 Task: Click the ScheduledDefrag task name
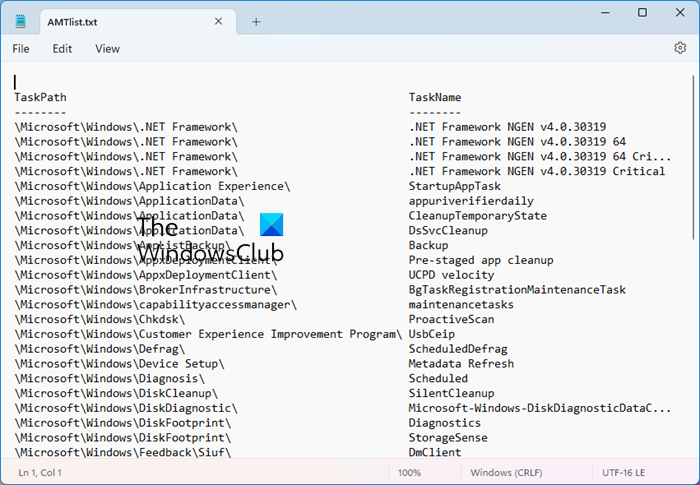pyautogui.click(x=458, y=349)
